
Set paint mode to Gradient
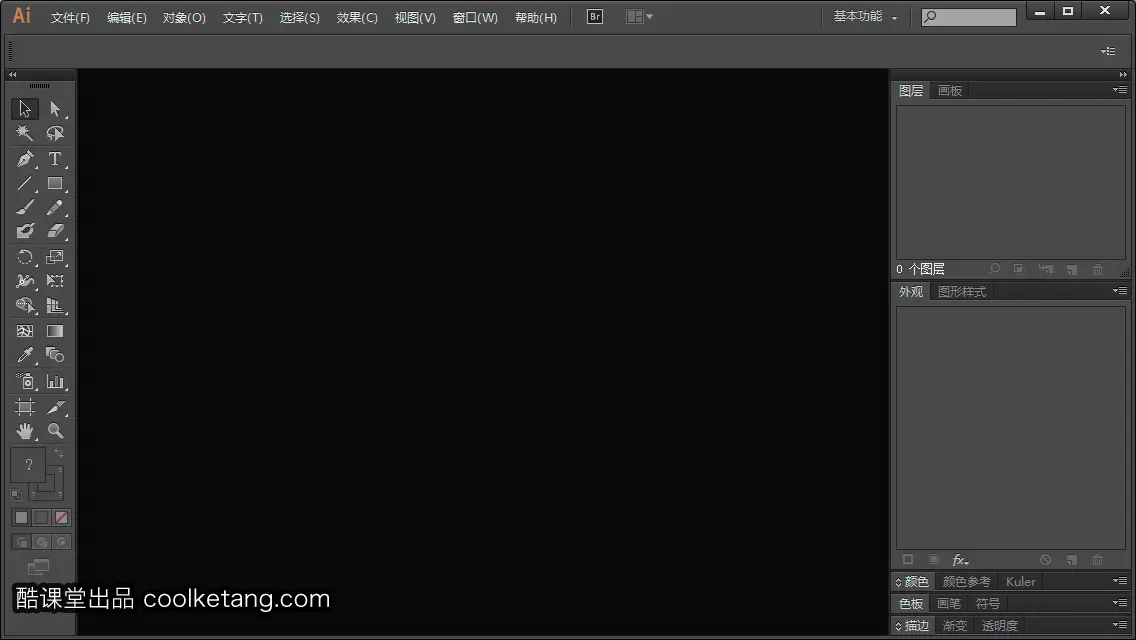(41, 518)
